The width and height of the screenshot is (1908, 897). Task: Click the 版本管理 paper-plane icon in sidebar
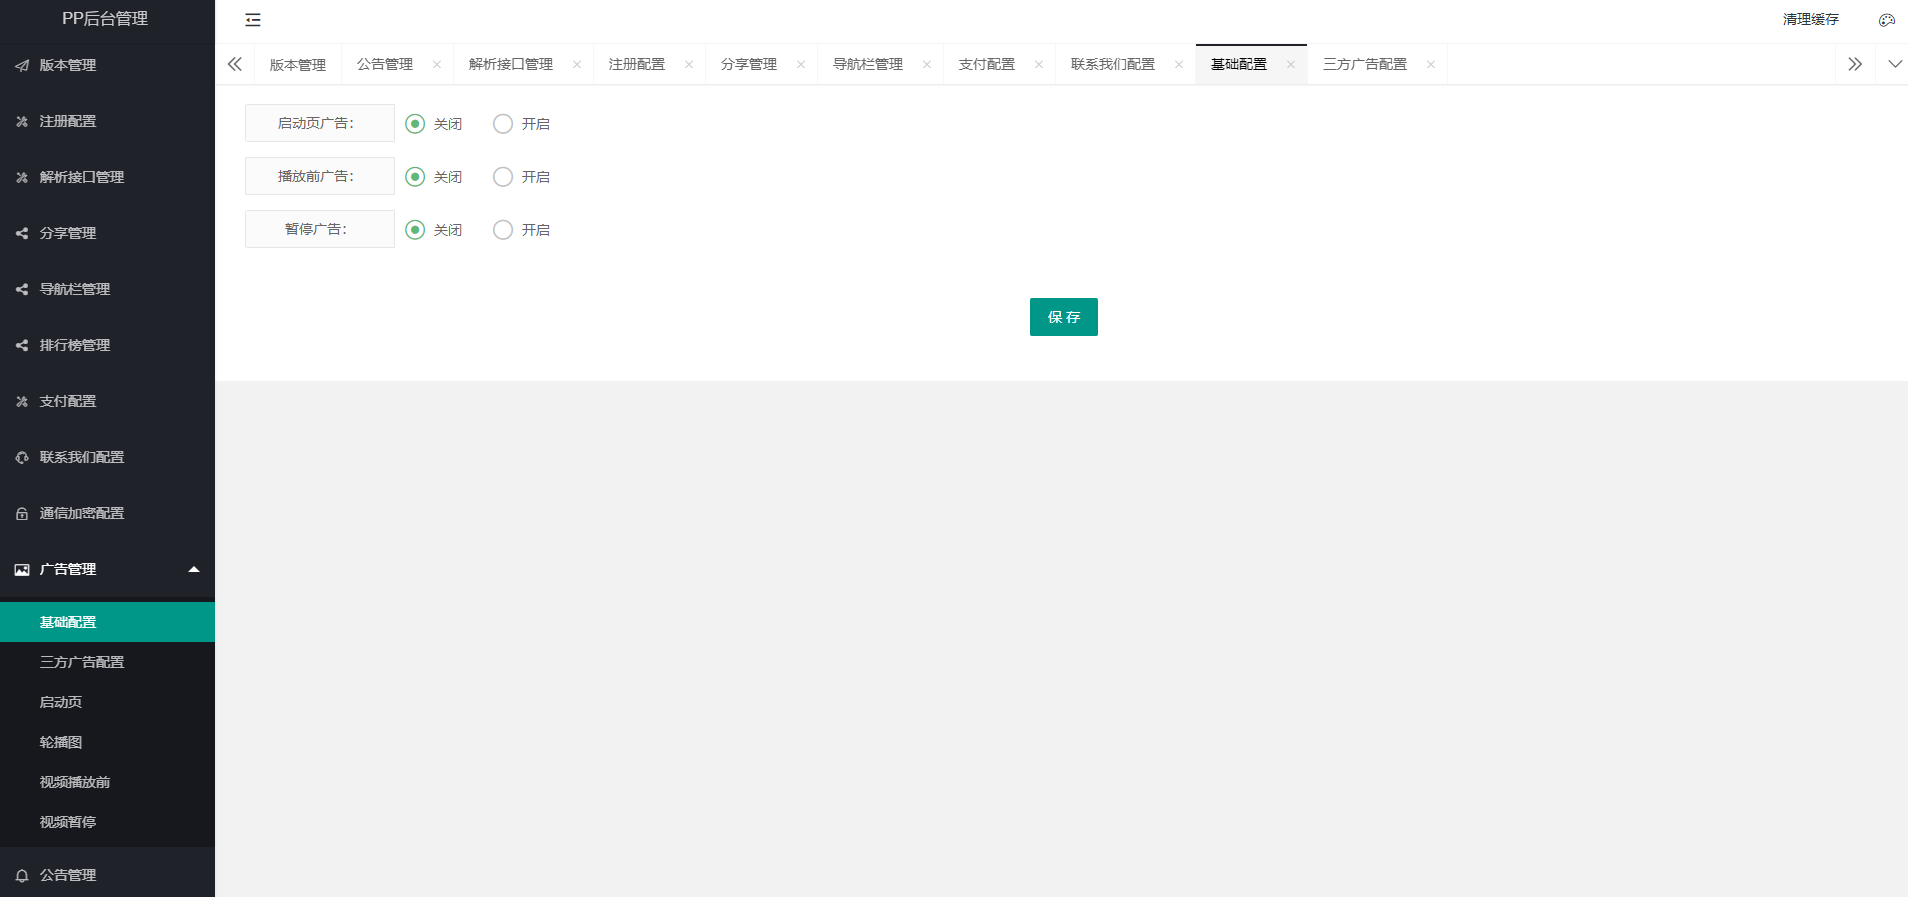[x=22, y=65]
